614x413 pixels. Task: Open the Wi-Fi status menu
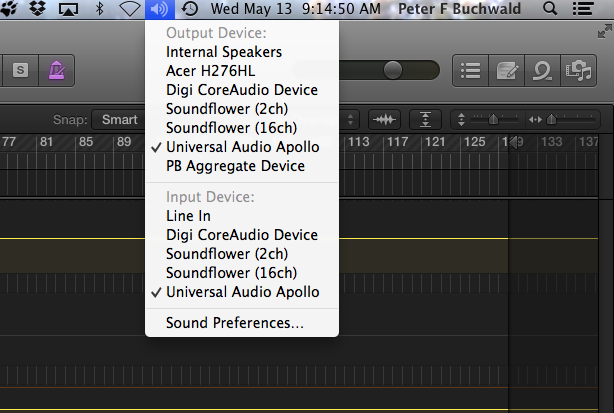(x=129, y=9)
